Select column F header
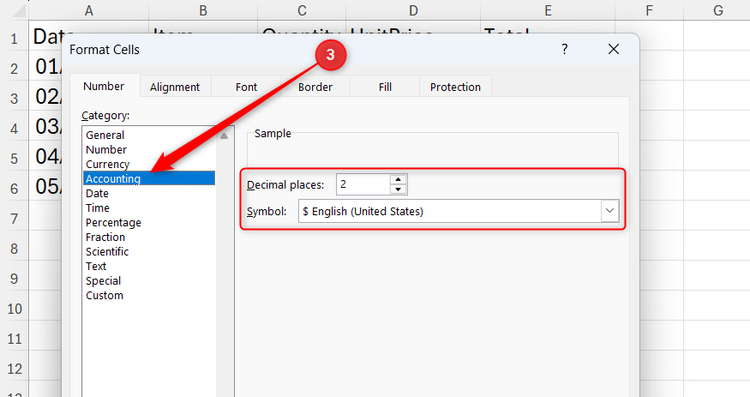750x397 pixels. tap(649, 10)
